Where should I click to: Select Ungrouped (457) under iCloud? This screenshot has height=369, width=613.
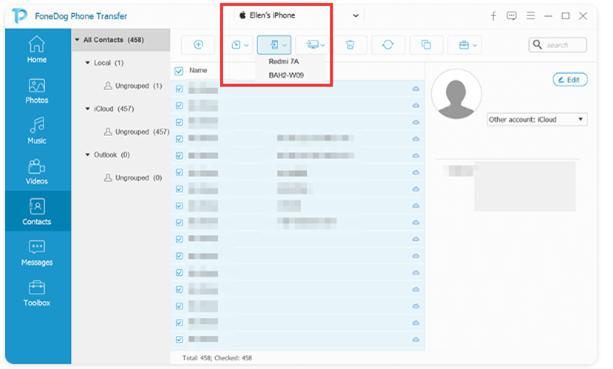tap(136, 132)
